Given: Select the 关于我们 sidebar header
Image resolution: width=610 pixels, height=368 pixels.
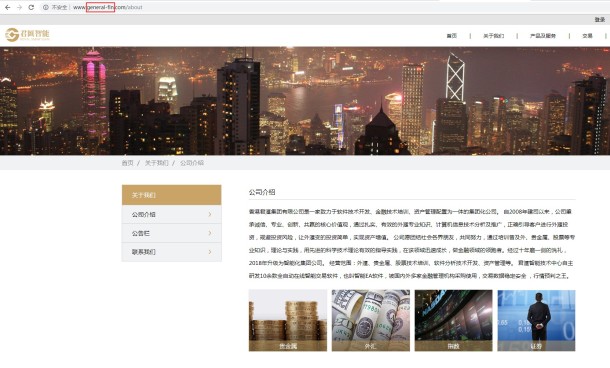Looking at the screenshot, I should coord(172,195).
